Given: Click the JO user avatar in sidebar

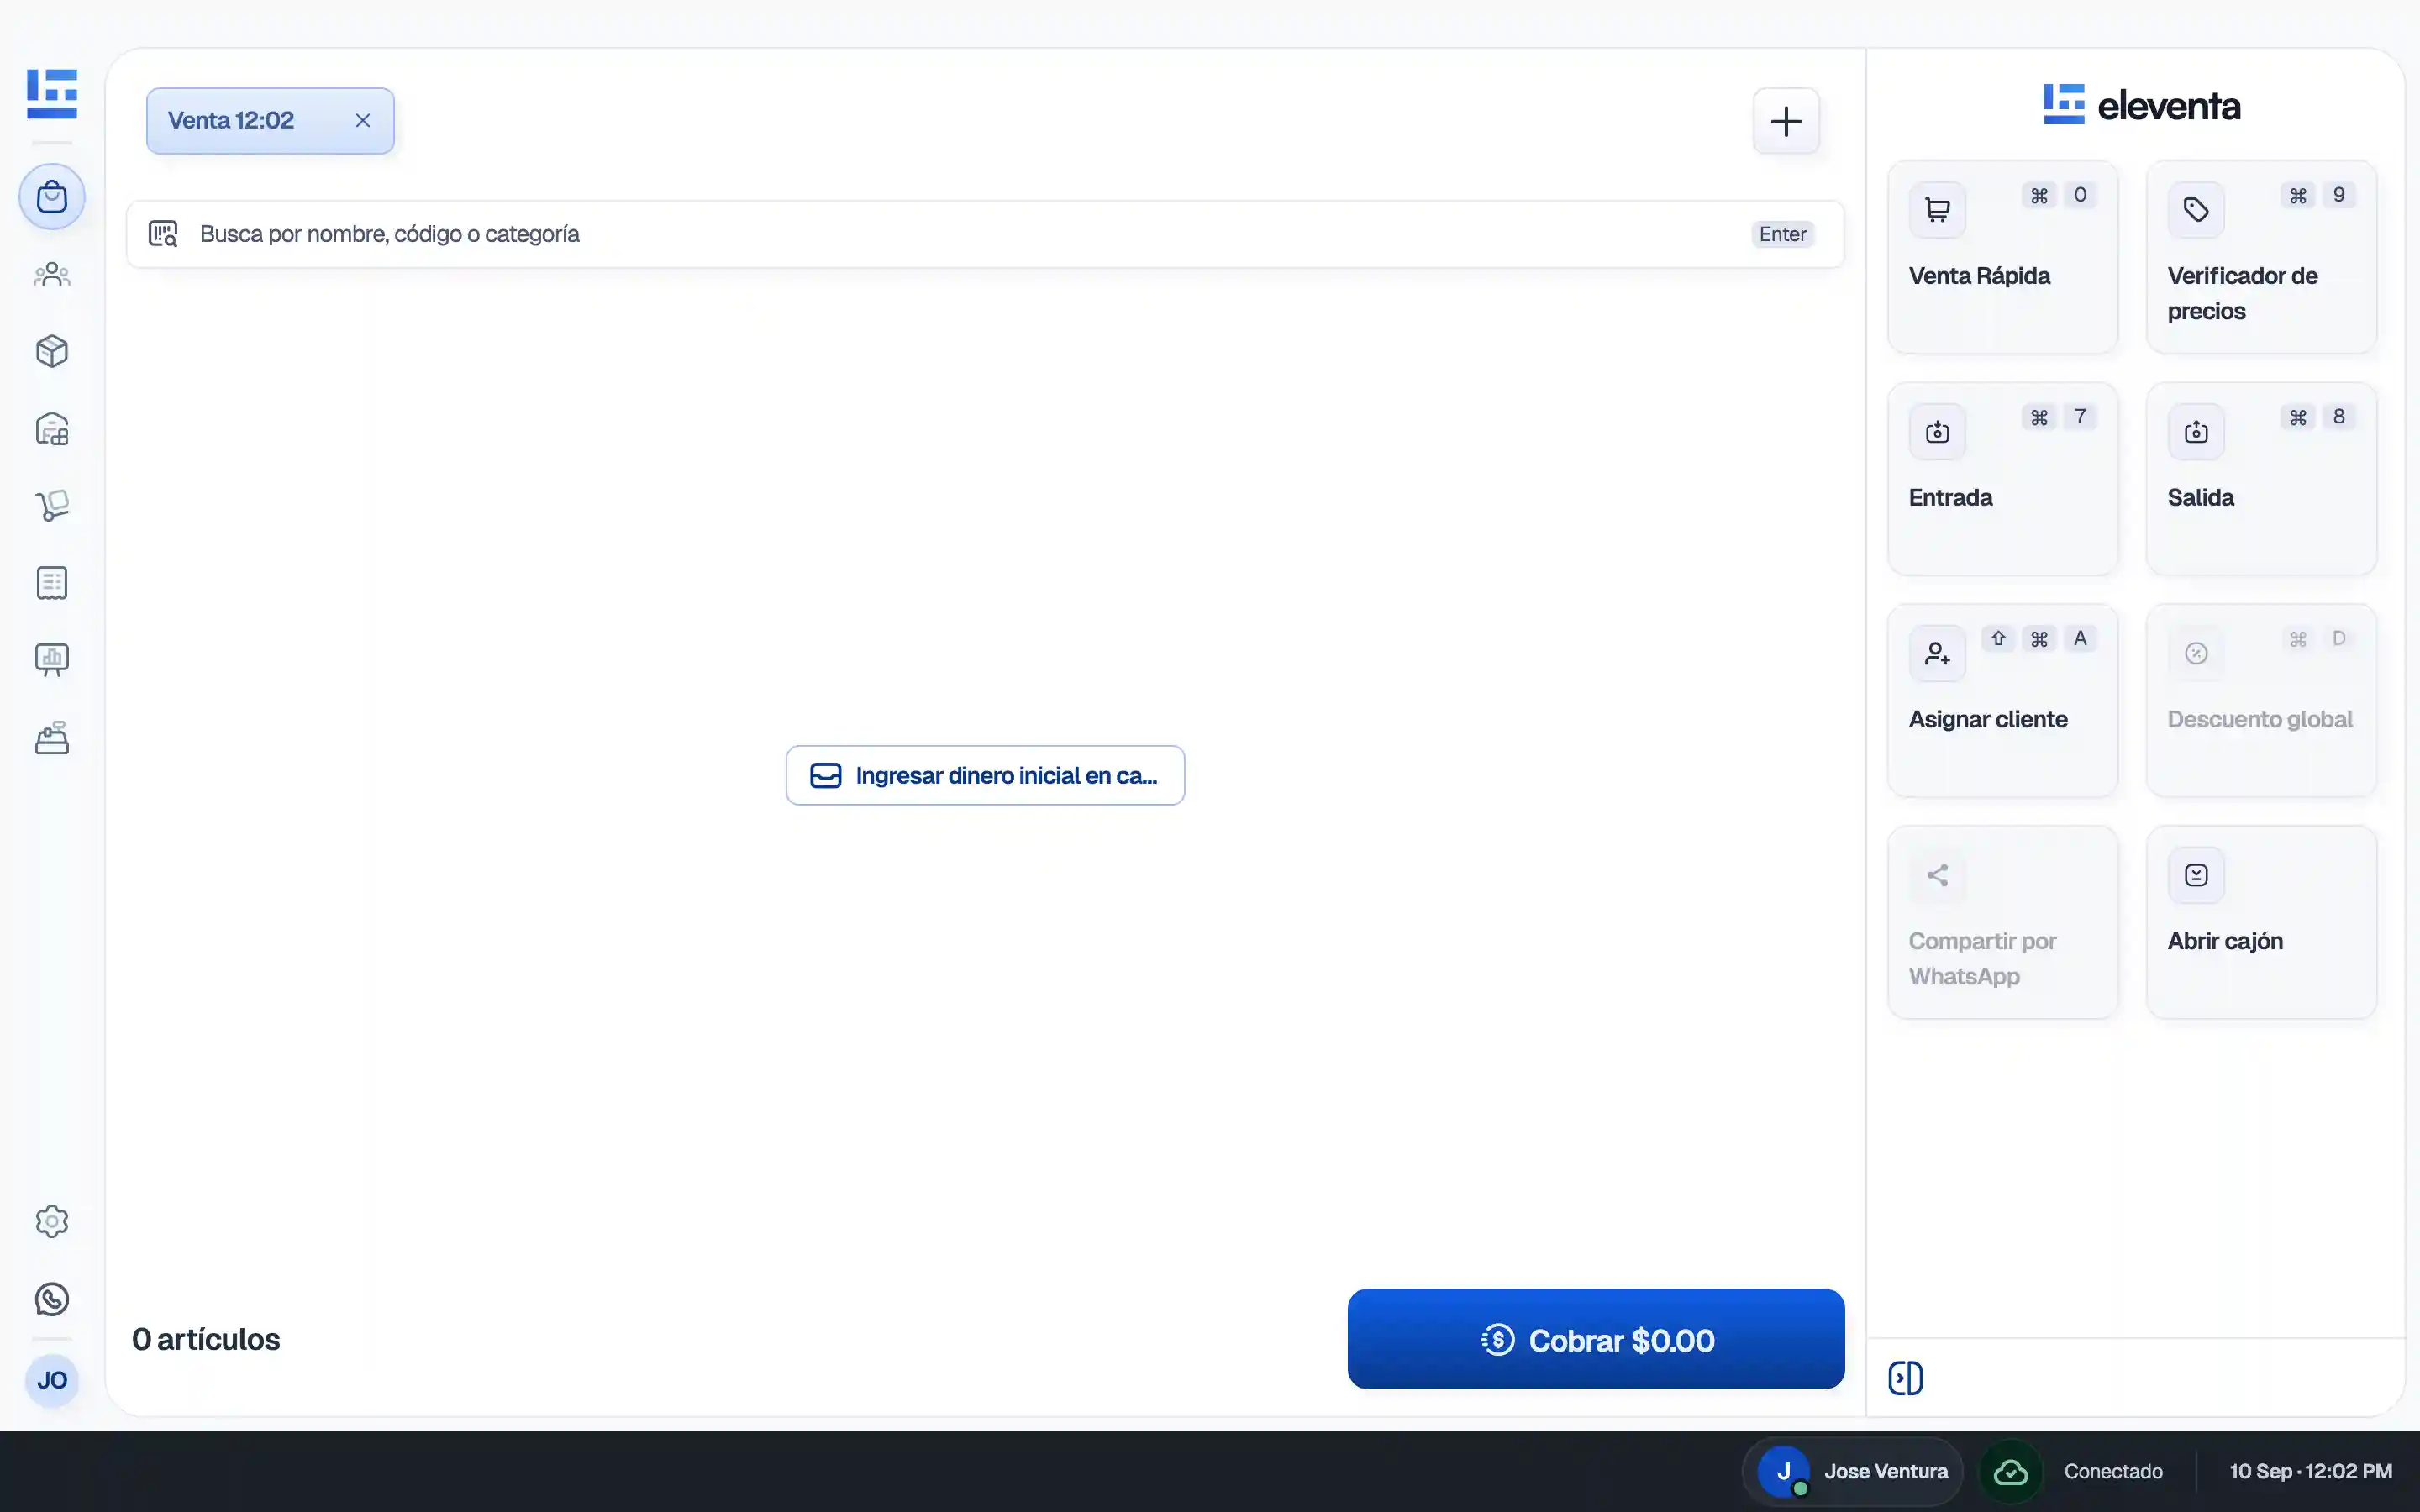Looking at the screenshot, I should tap(52, 1381).
